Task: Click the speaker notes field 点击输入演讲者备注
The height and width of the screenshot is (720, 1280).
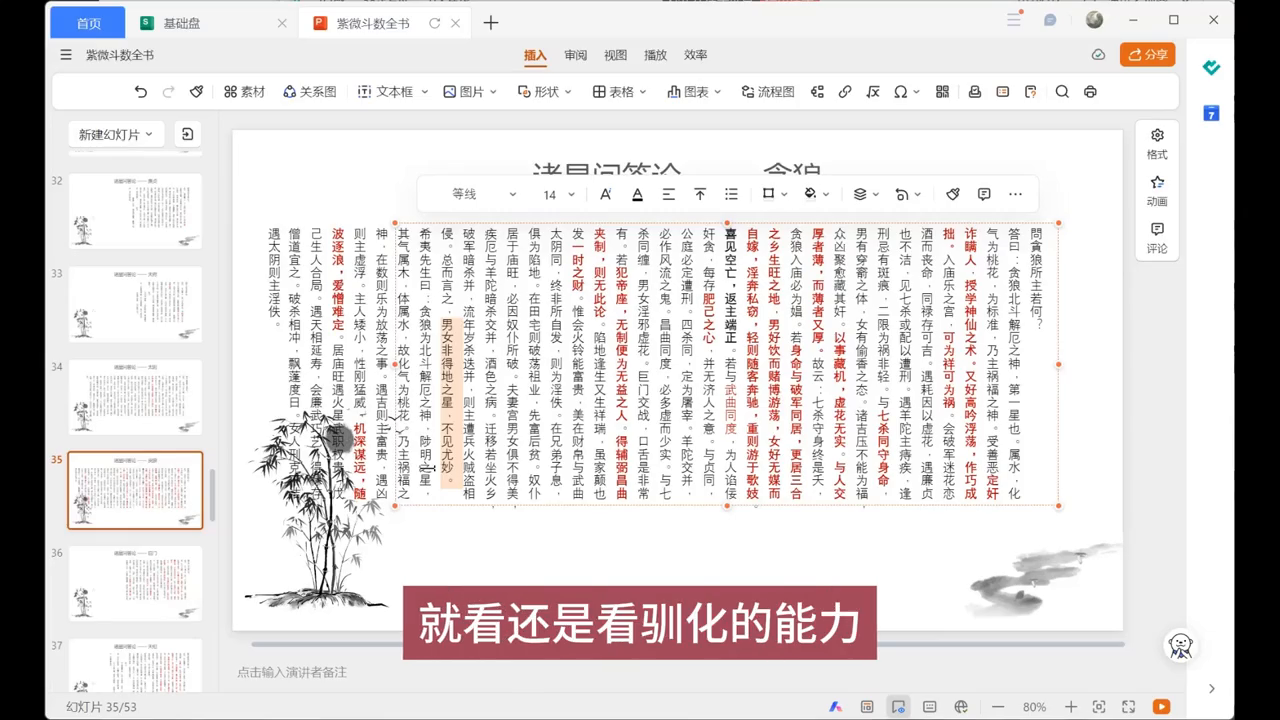Action: click(292, 673)
